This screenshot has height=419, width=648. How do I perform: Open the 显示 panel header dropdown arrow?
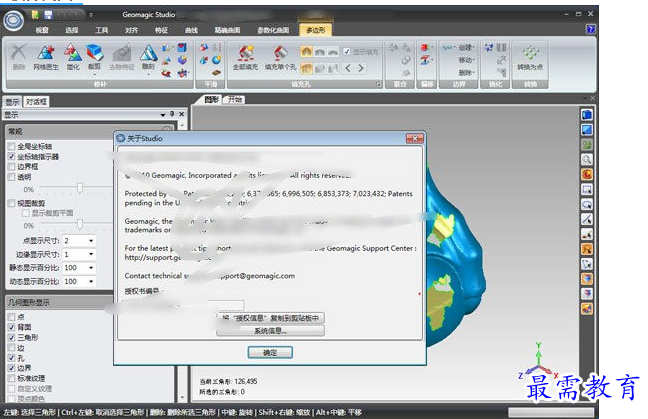(x=163, y=114)
